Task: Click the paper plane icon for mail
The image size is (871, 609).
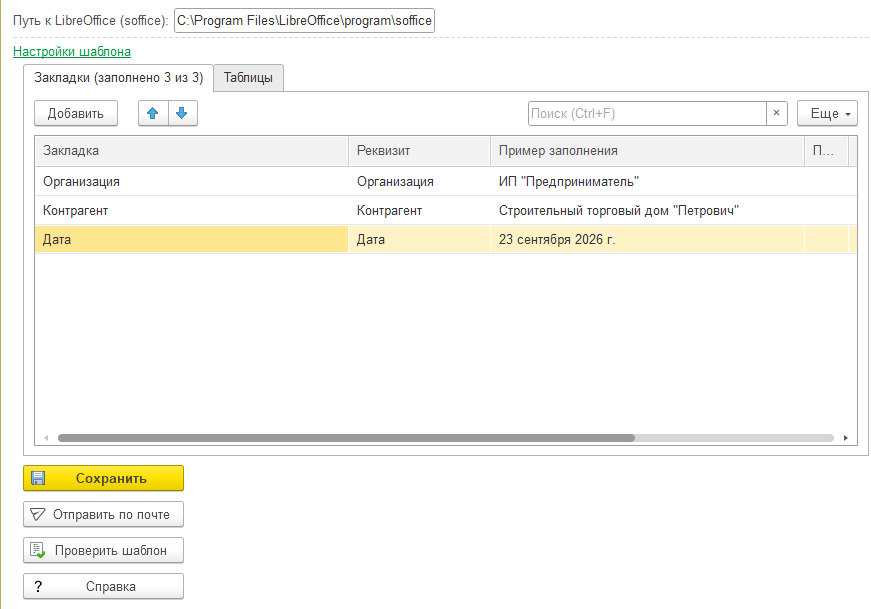Action: pyautogui.click(x=37, y=515)
